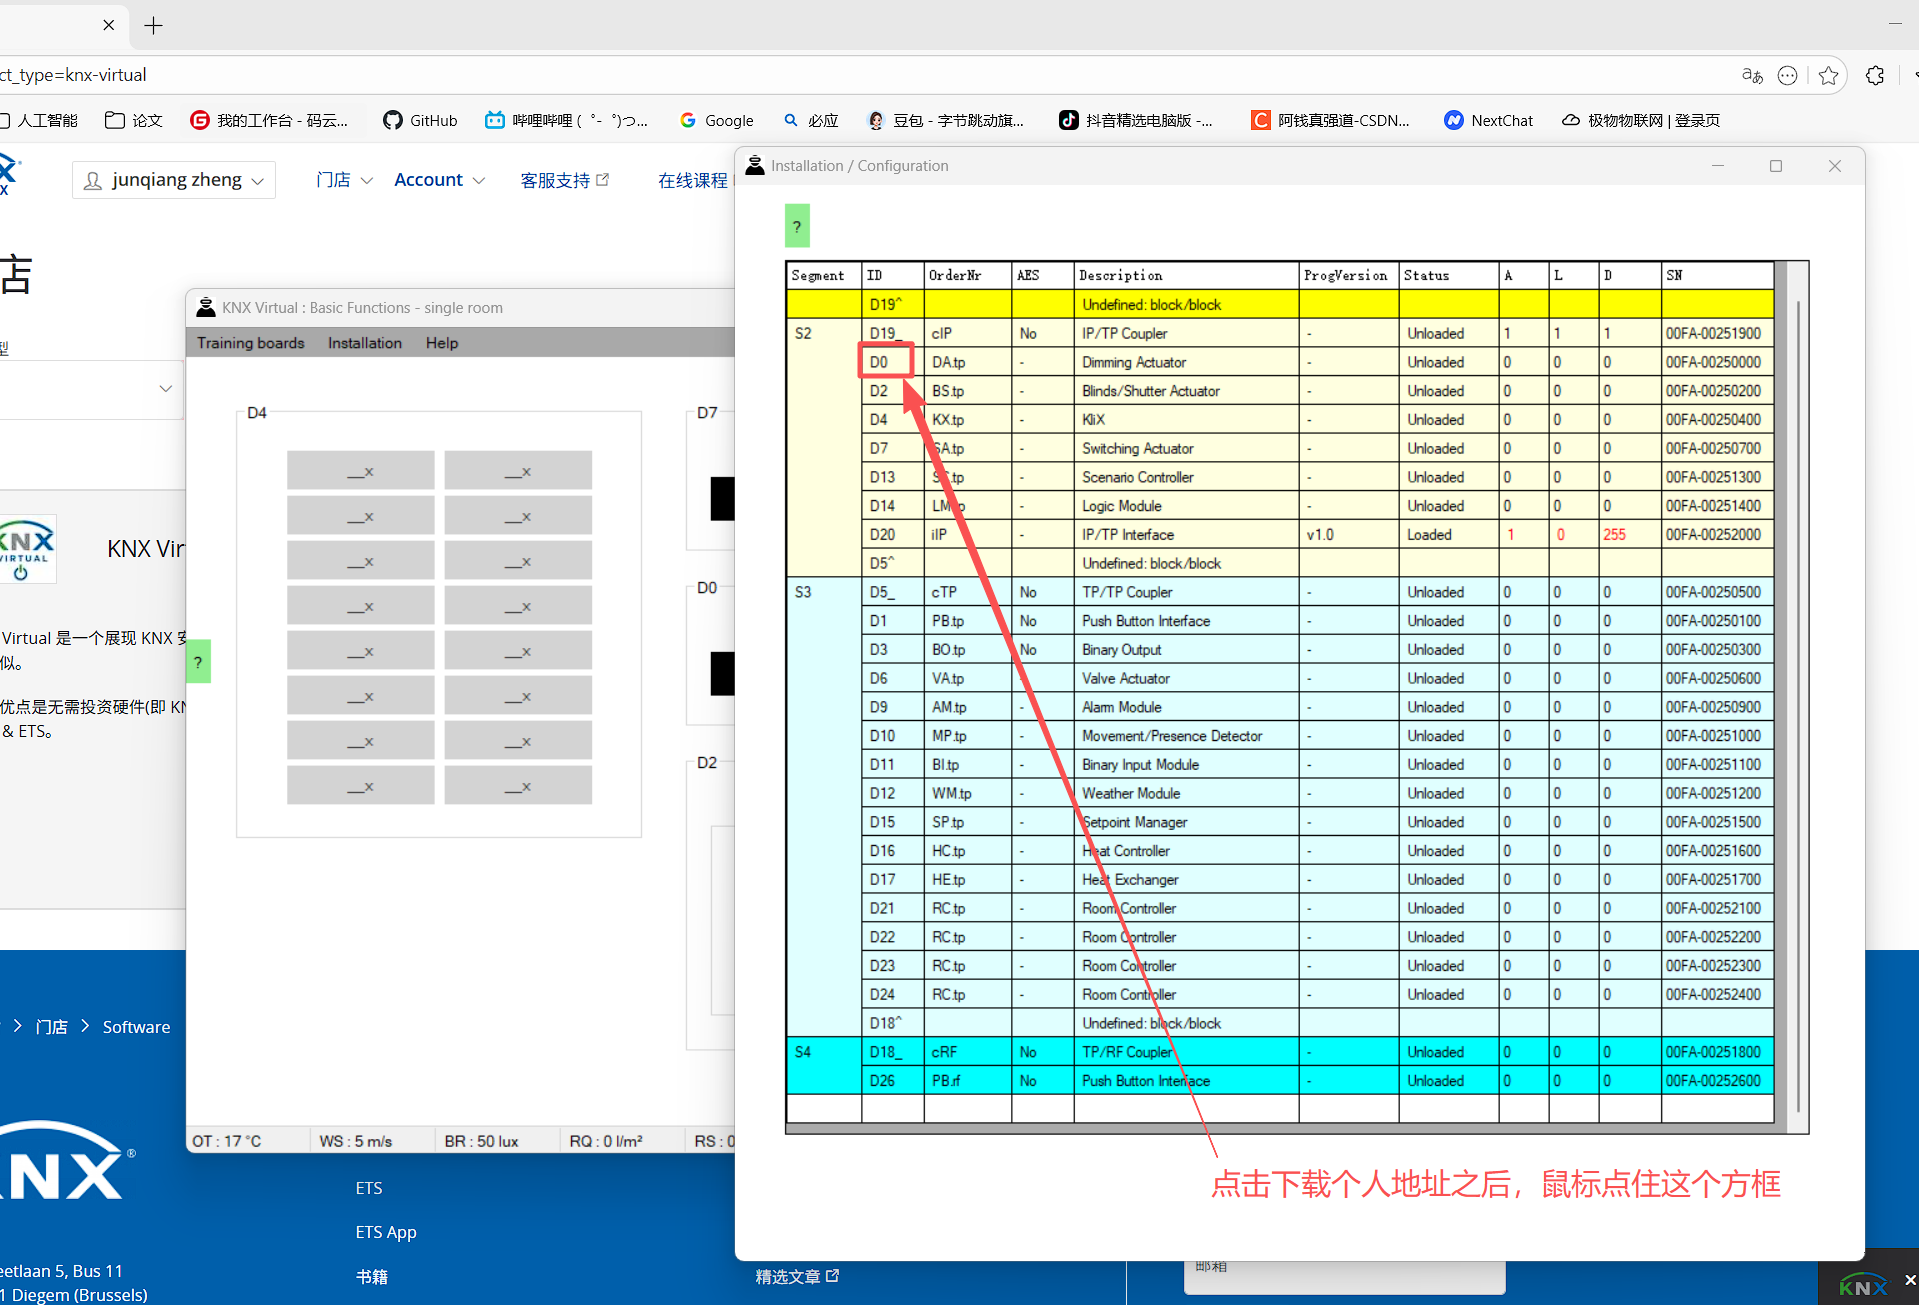Click the green help tab in KNX Virtual window
1919x1305 pixels.
(x=198, y=661)
